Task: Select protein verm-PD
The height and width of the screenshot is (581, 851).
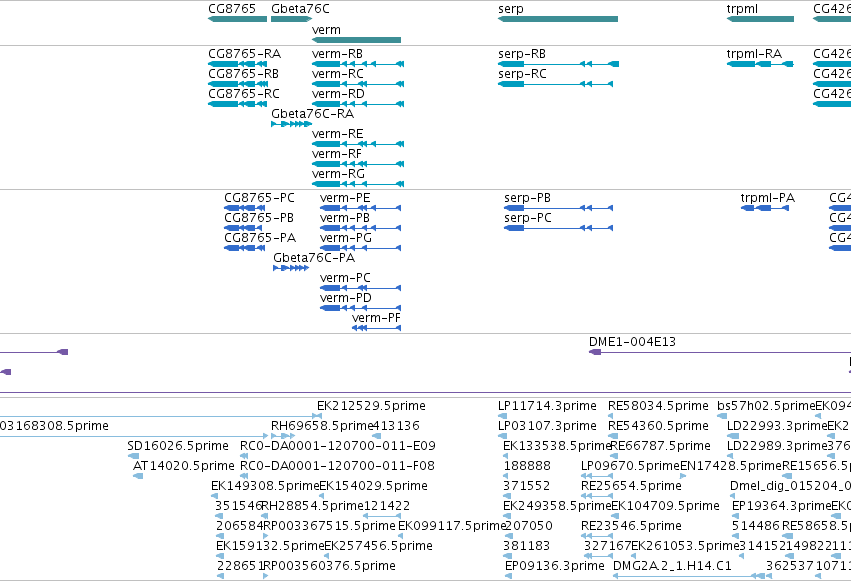Action: (x=360, y=308)
